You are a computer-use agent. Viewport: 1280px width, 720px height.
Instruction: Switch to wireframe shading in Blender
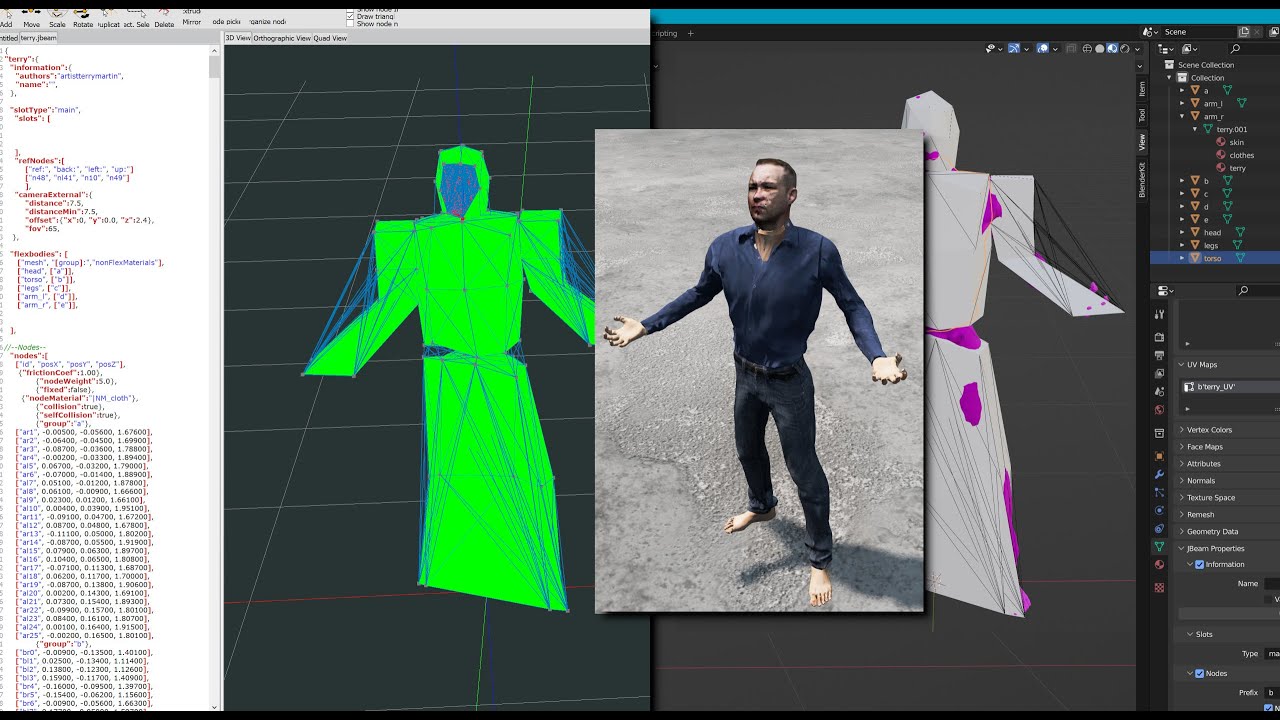pos(1088,48)
